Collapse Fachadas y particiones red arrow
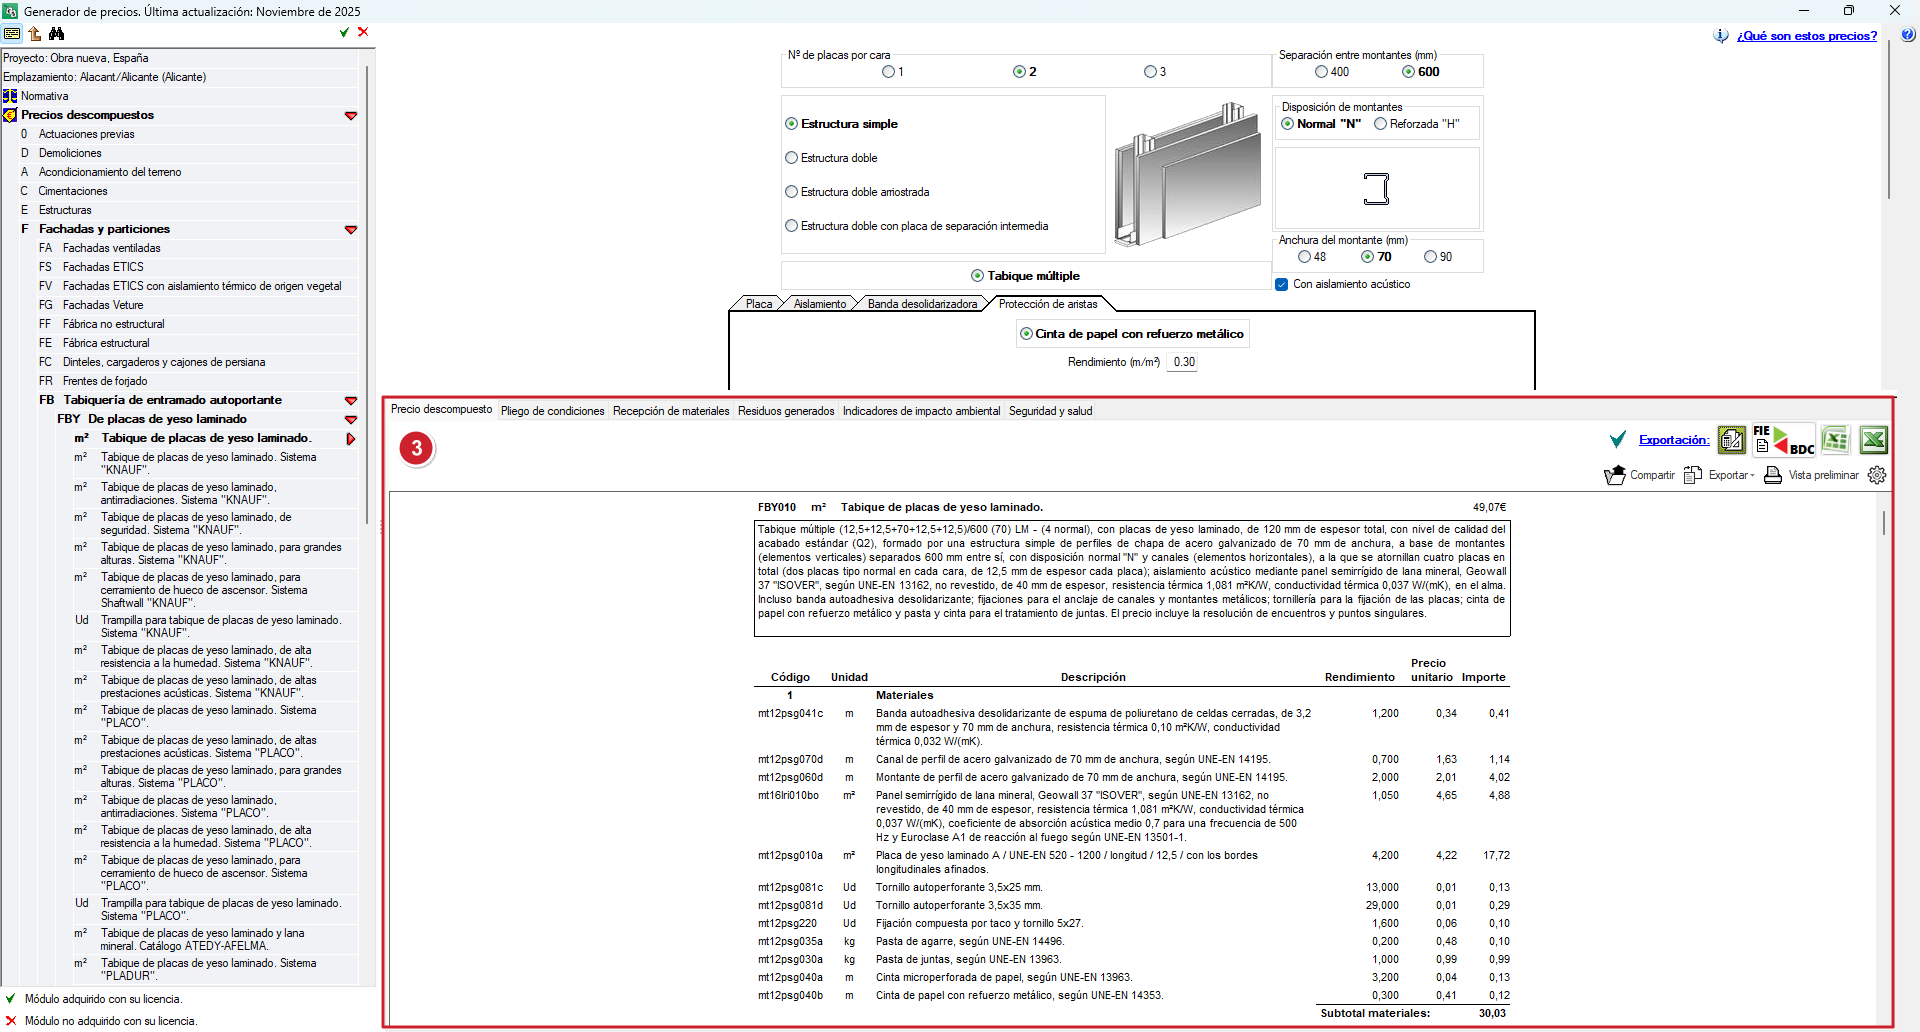 (351, 230)
